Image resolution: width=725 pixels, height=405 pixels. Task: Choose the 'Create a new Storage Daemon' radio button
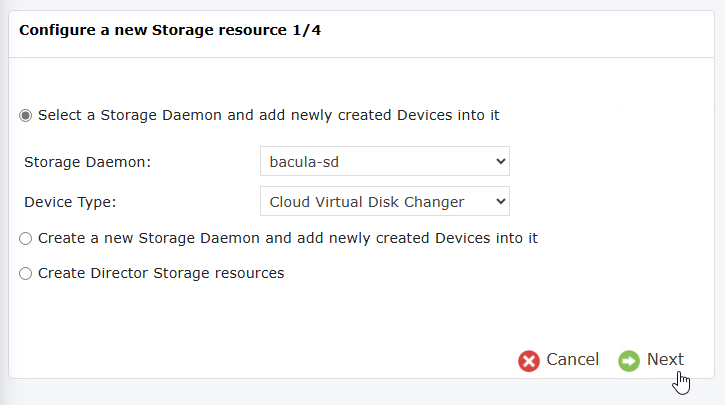pos(25,239)
